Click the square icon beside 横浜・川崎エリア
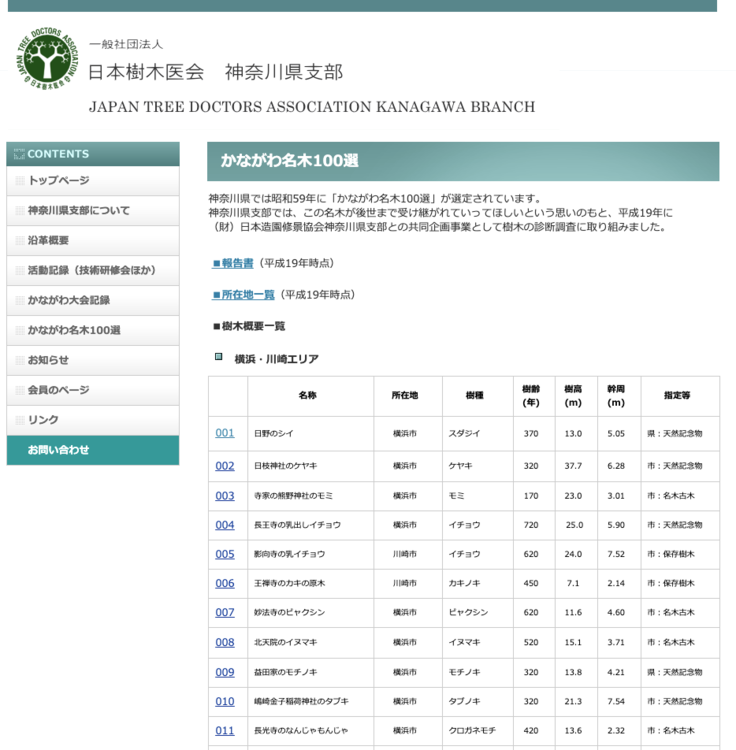This screenshot has height=750, width=736. pos(218,357)
